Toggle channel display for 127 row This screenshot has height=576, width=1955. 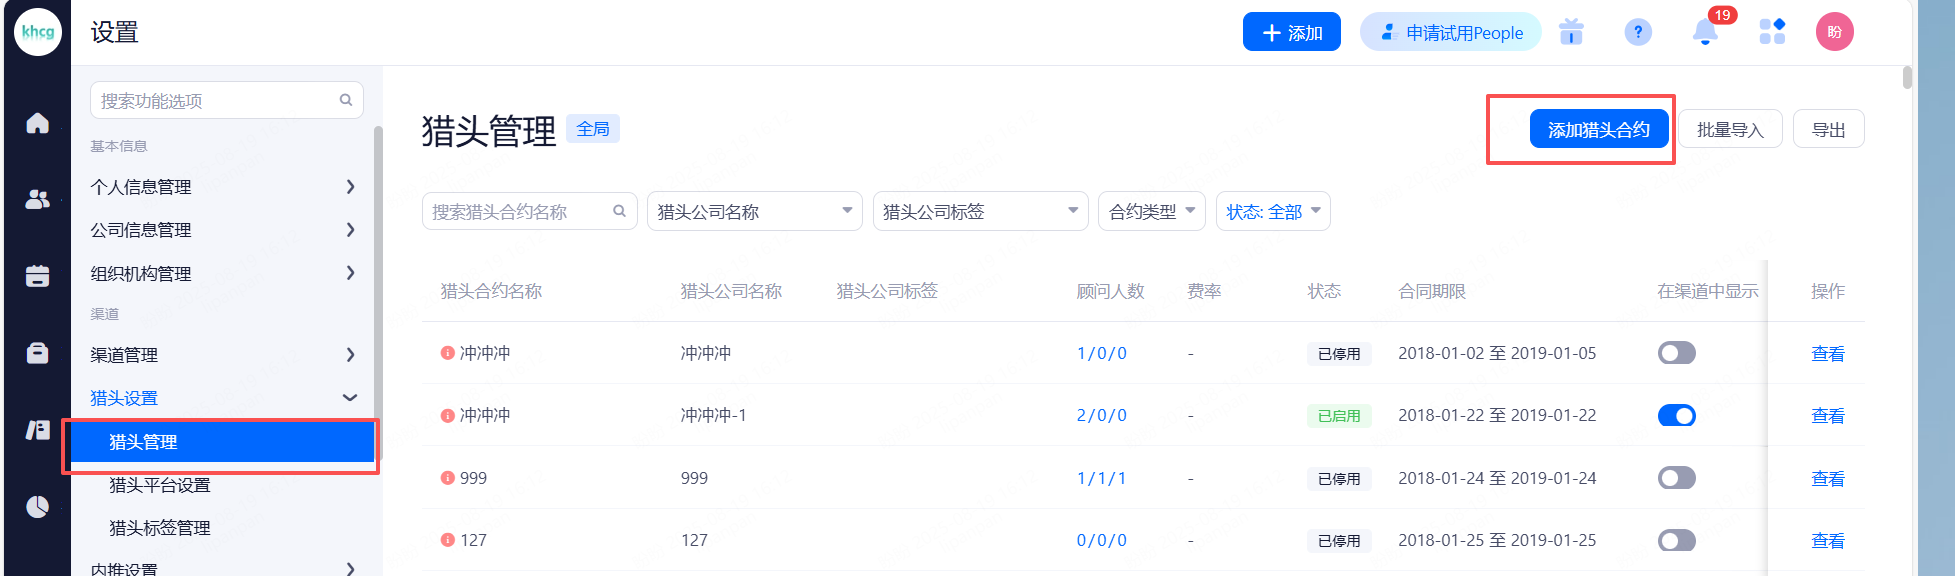coord(1676,540)
